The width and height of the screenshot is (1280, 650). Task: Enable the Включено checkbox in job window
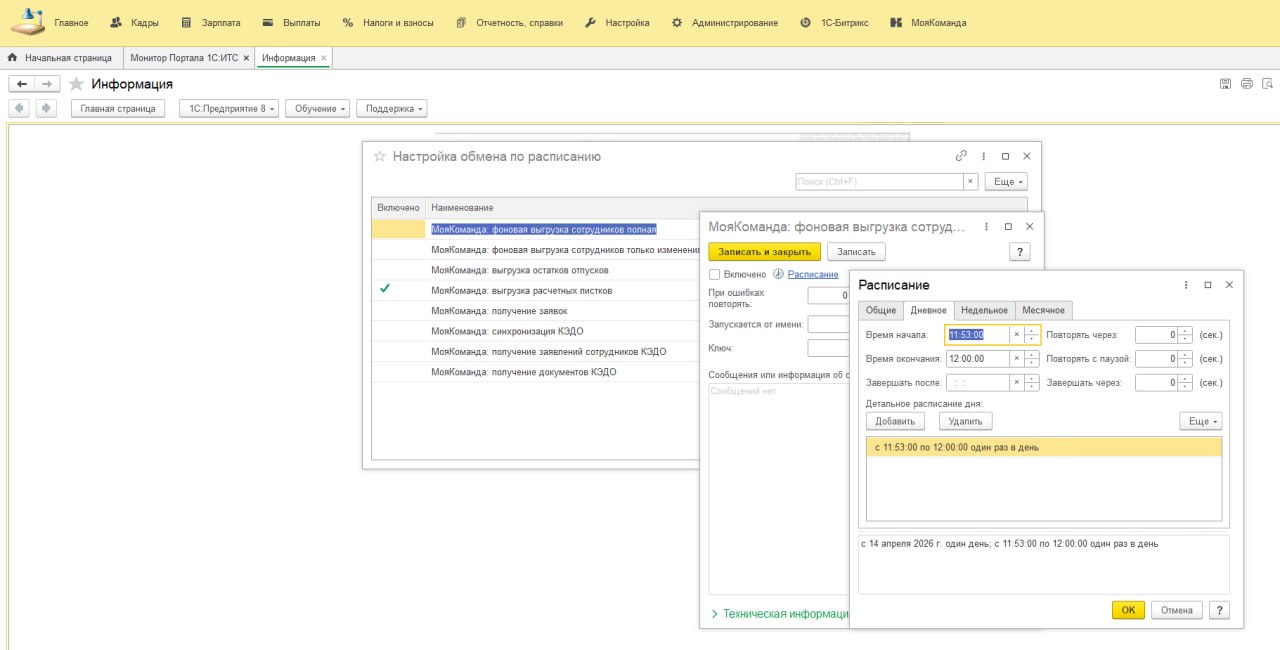(714, 274)
